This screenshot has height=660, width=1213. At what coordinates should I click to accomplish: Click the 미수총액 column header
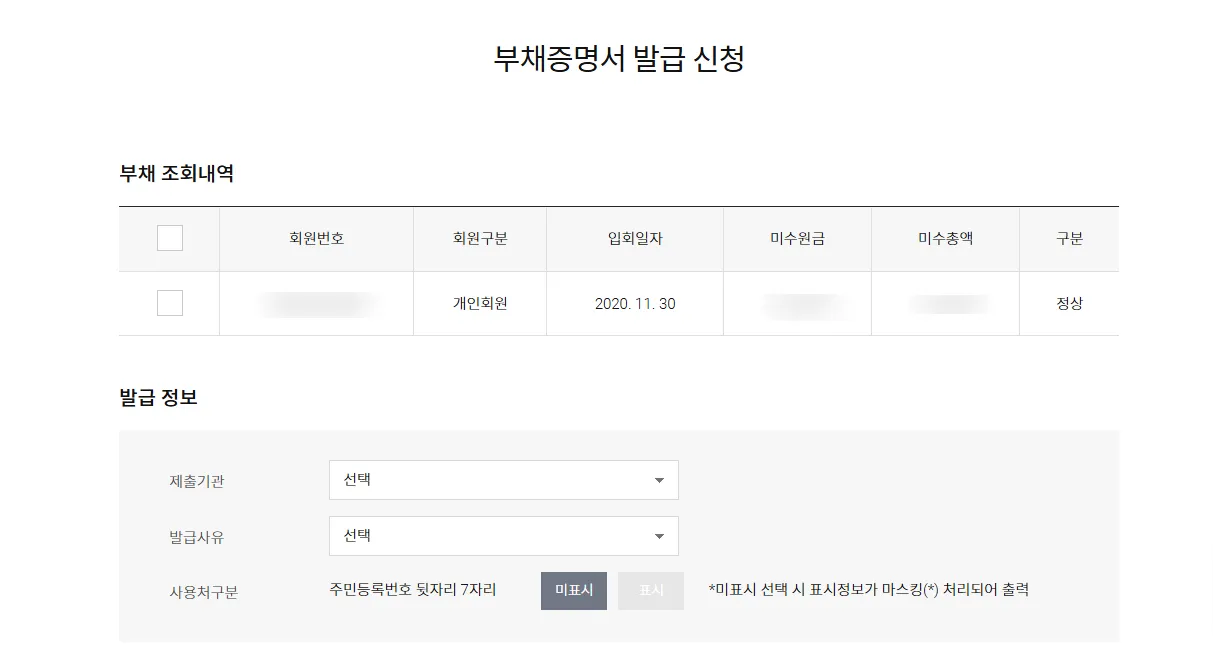click(x=945, y=238)
